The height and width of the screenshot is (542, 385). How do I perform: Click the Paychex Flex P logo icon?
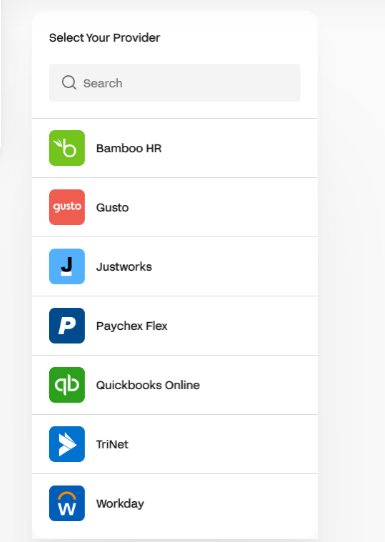pos(67,326)
